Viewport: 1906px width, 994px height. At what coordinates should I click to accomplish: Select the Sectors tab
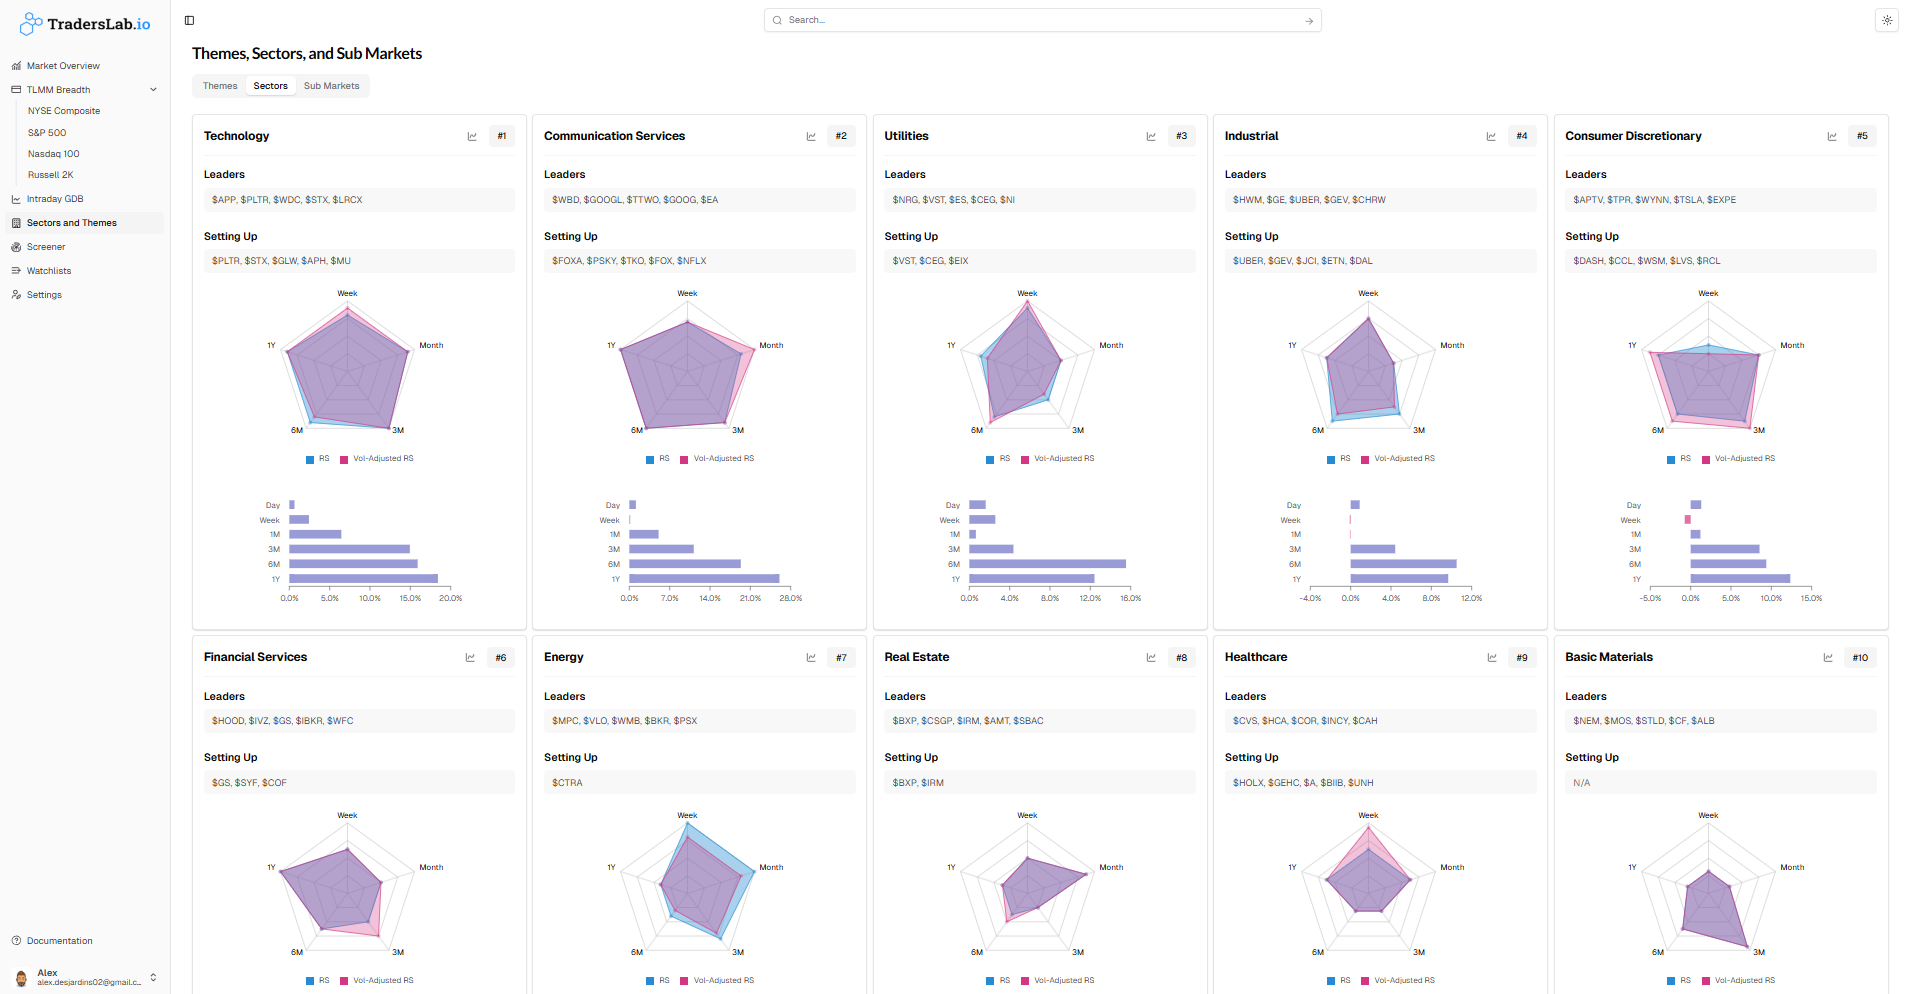coord(270,86)
